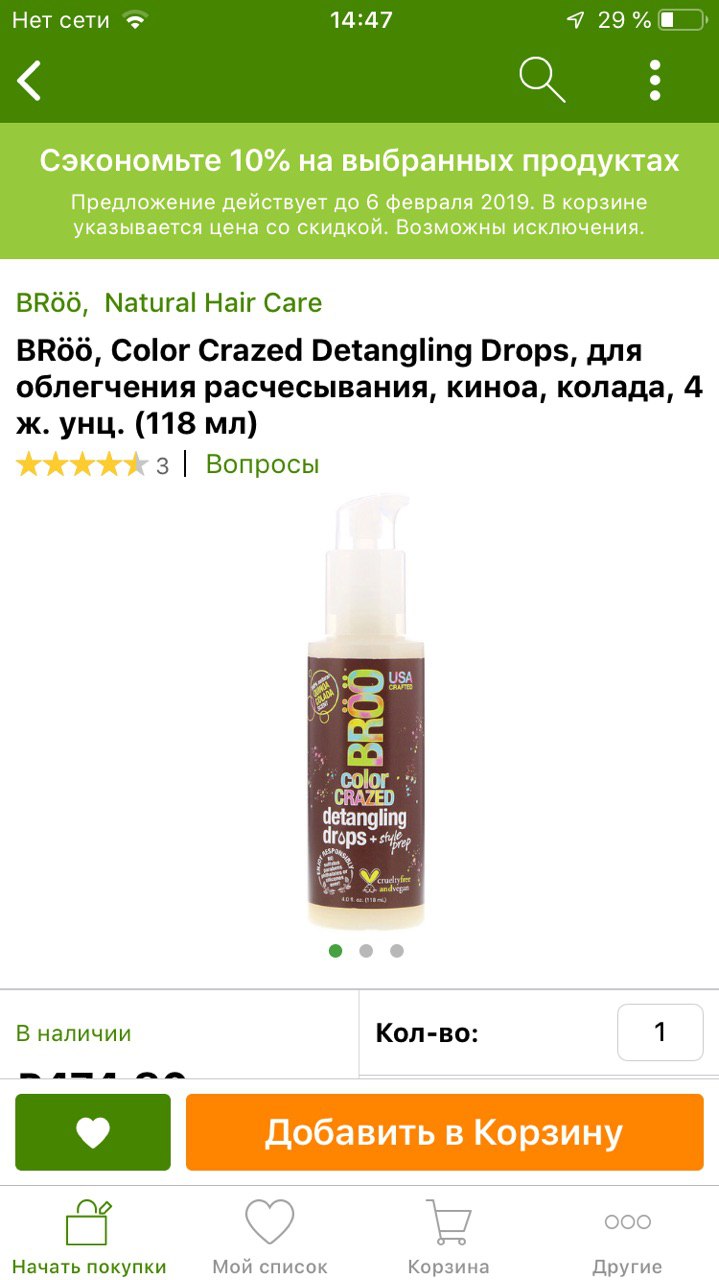The image size is (719, 1280).
Task: Open the Другие more options tab
Action: (627, 1237)
